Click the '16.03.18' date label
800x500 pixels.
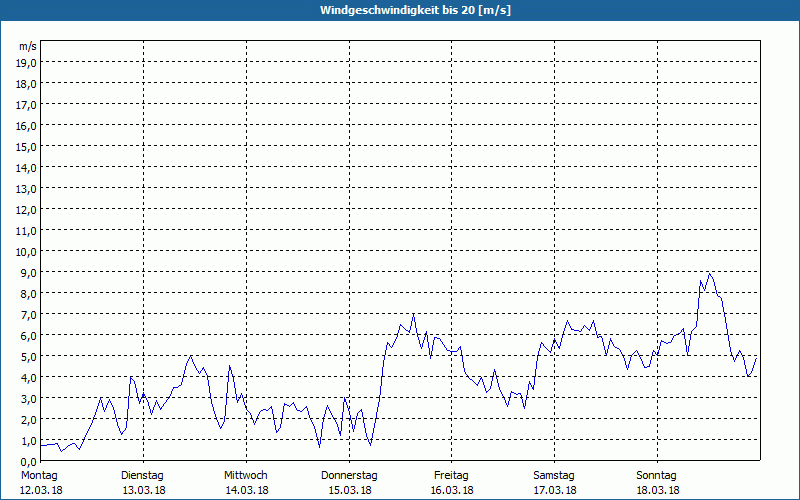pos(452,490)
